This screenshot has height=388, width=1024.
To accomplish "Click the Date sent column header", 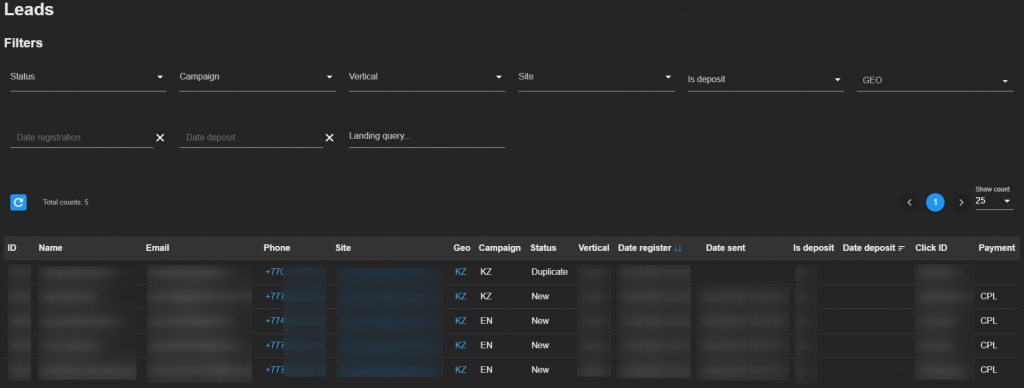I will point(726,248).
